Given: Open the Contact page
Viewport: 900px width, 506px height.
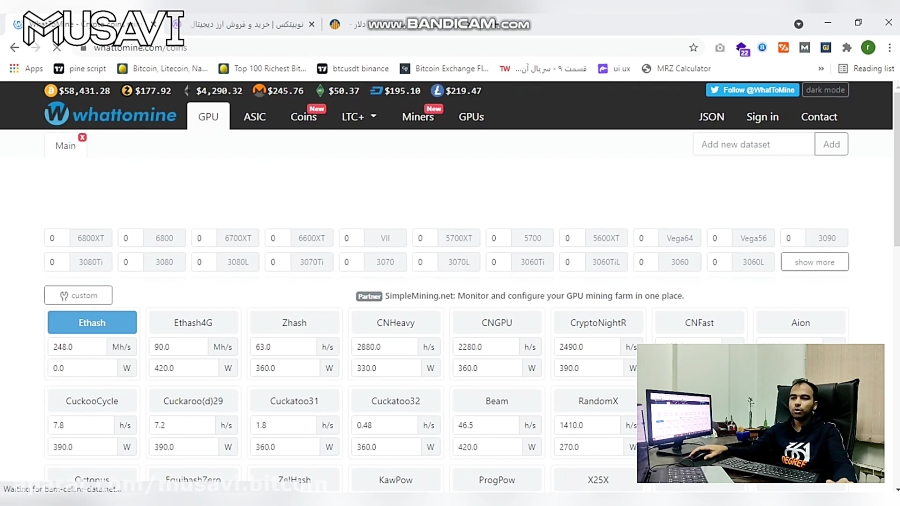Looking at the screenshot, I should 818,116.
